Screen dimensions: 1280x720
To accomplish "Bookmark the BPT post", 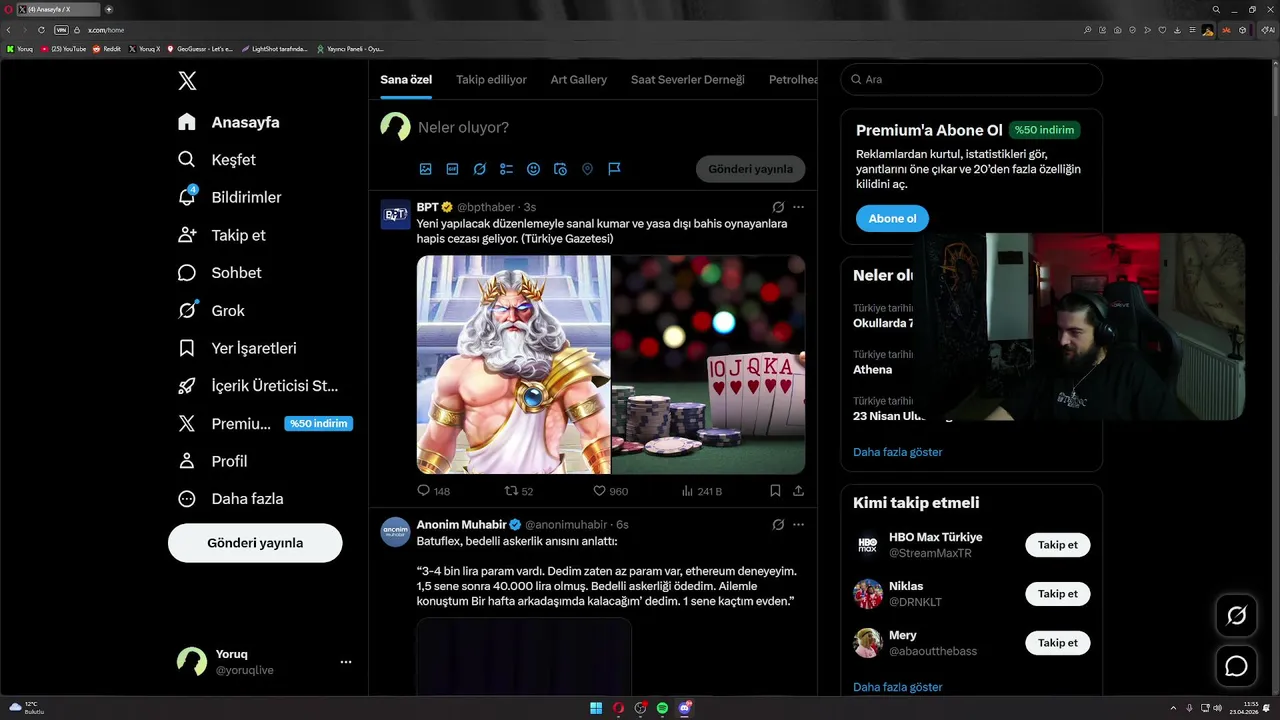I will pyautogui.click(x=775, y=491).
